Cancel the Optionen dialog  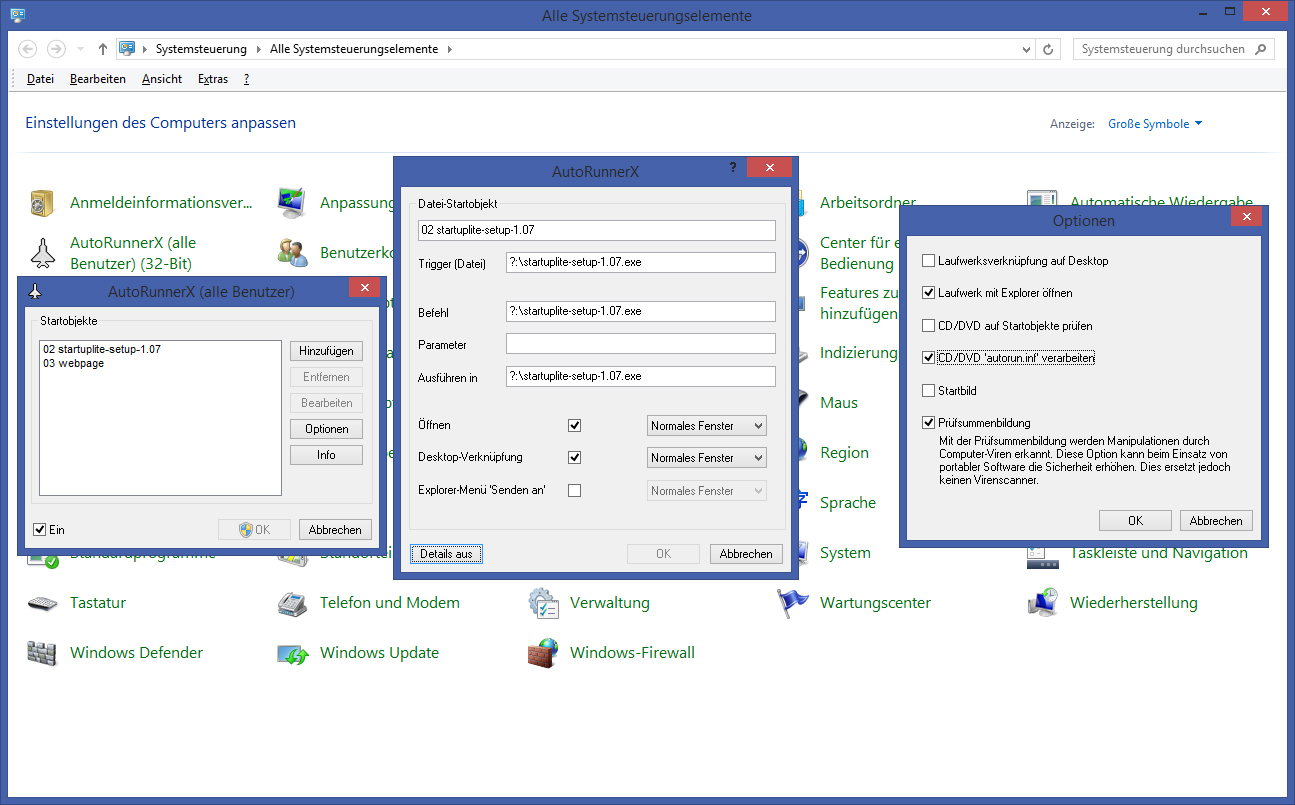pos(1216,521)
